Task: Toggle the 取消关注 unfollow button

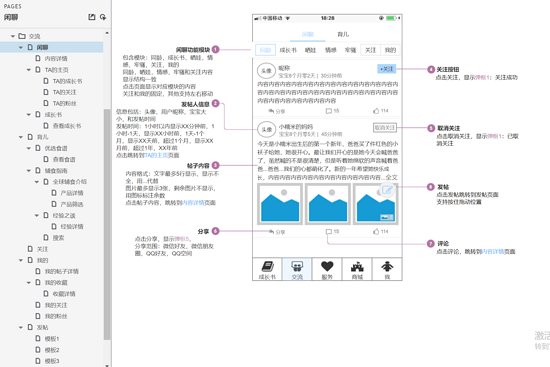Action: coord(385,128)
